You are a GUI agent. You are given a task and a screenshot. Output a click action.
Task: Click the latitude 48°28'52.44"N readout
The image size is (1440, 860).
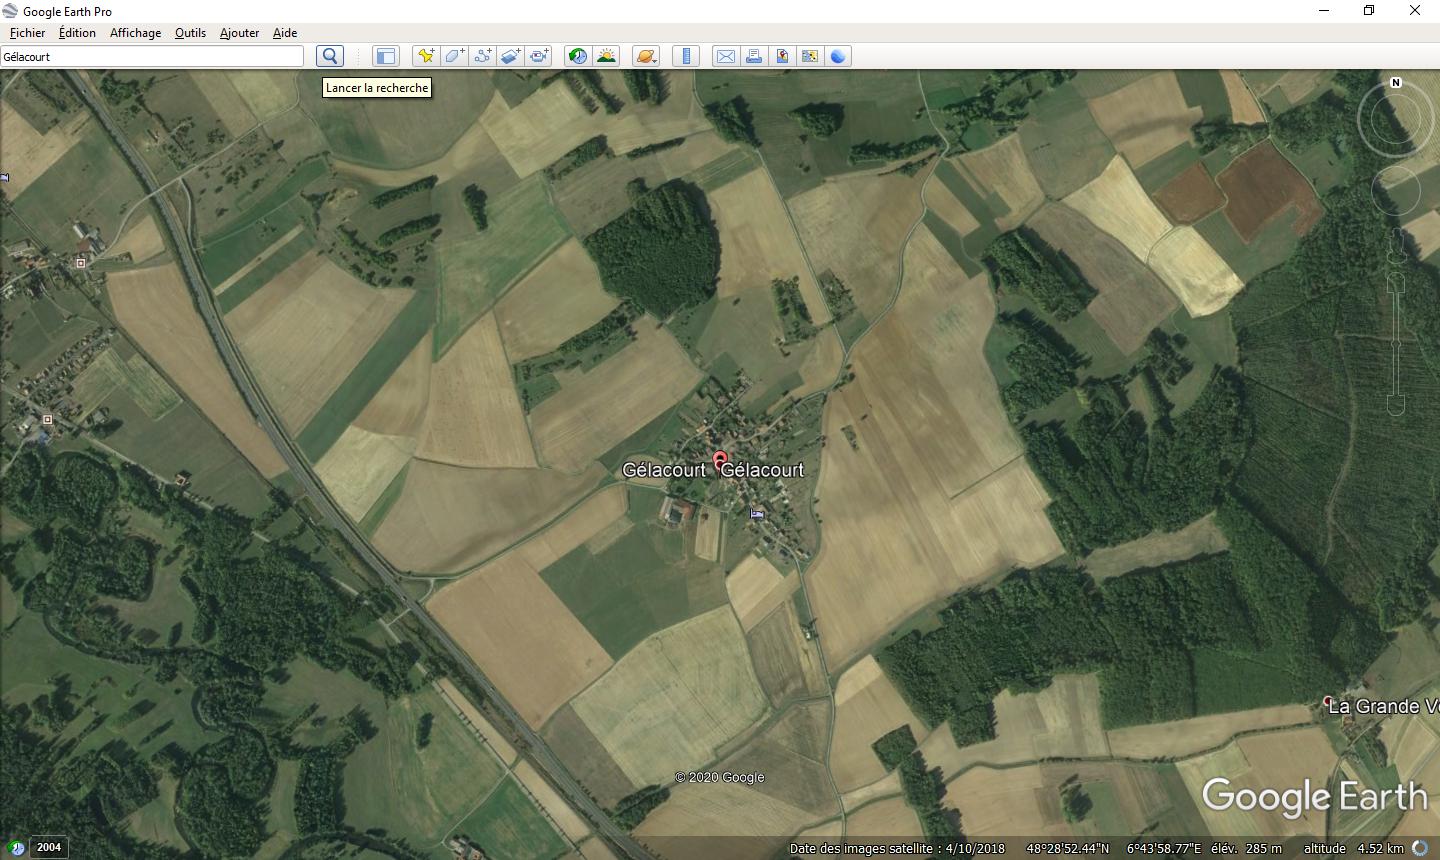pyautogui.click(x=1067, y=848)
